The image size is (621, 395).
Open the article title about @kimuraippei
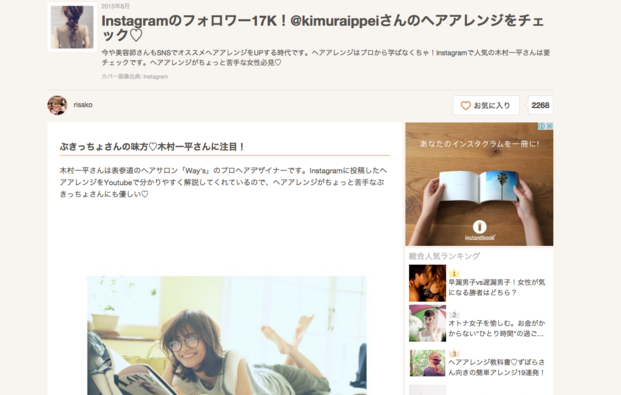[x=322, y=28]
